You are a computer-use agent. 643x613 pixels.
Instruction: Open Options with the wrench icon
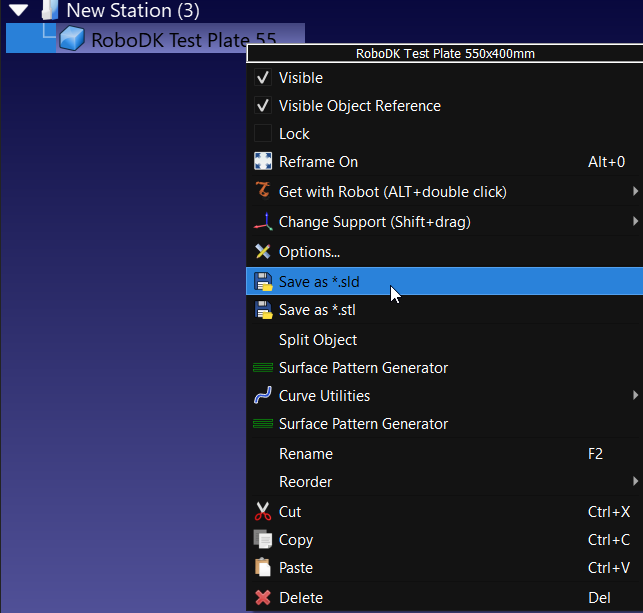pos(263,252)
